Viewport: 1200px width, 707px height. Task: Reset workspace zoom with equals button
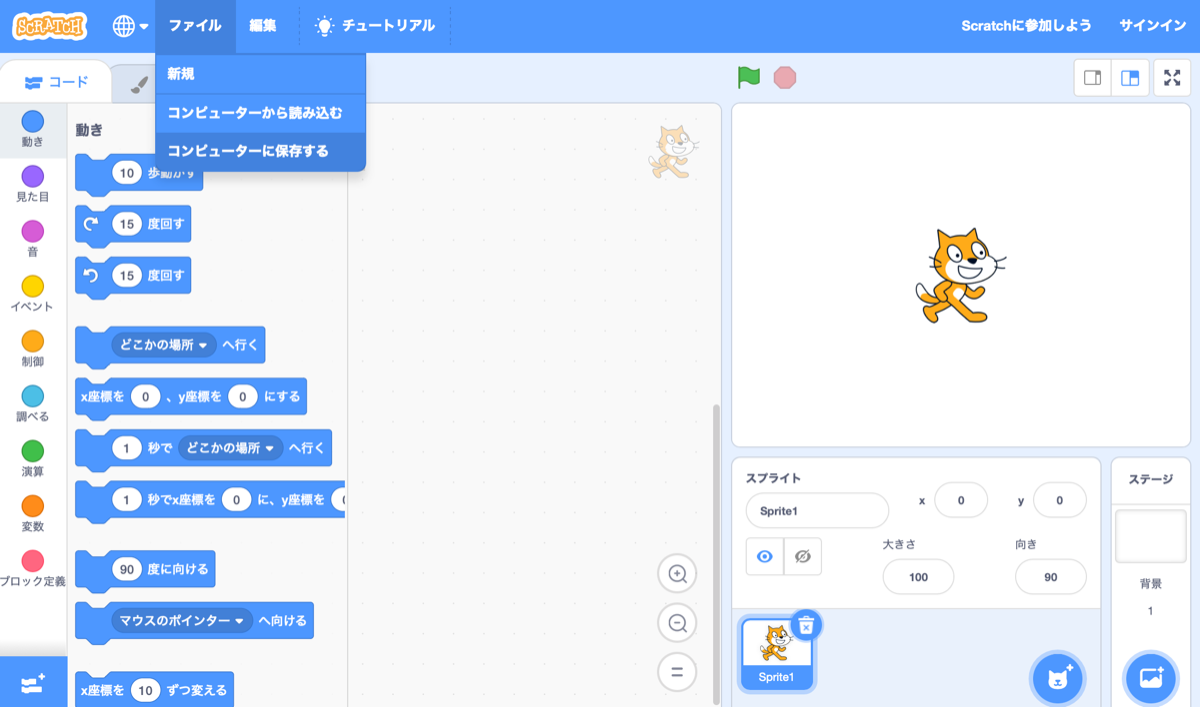coord(677,672)
